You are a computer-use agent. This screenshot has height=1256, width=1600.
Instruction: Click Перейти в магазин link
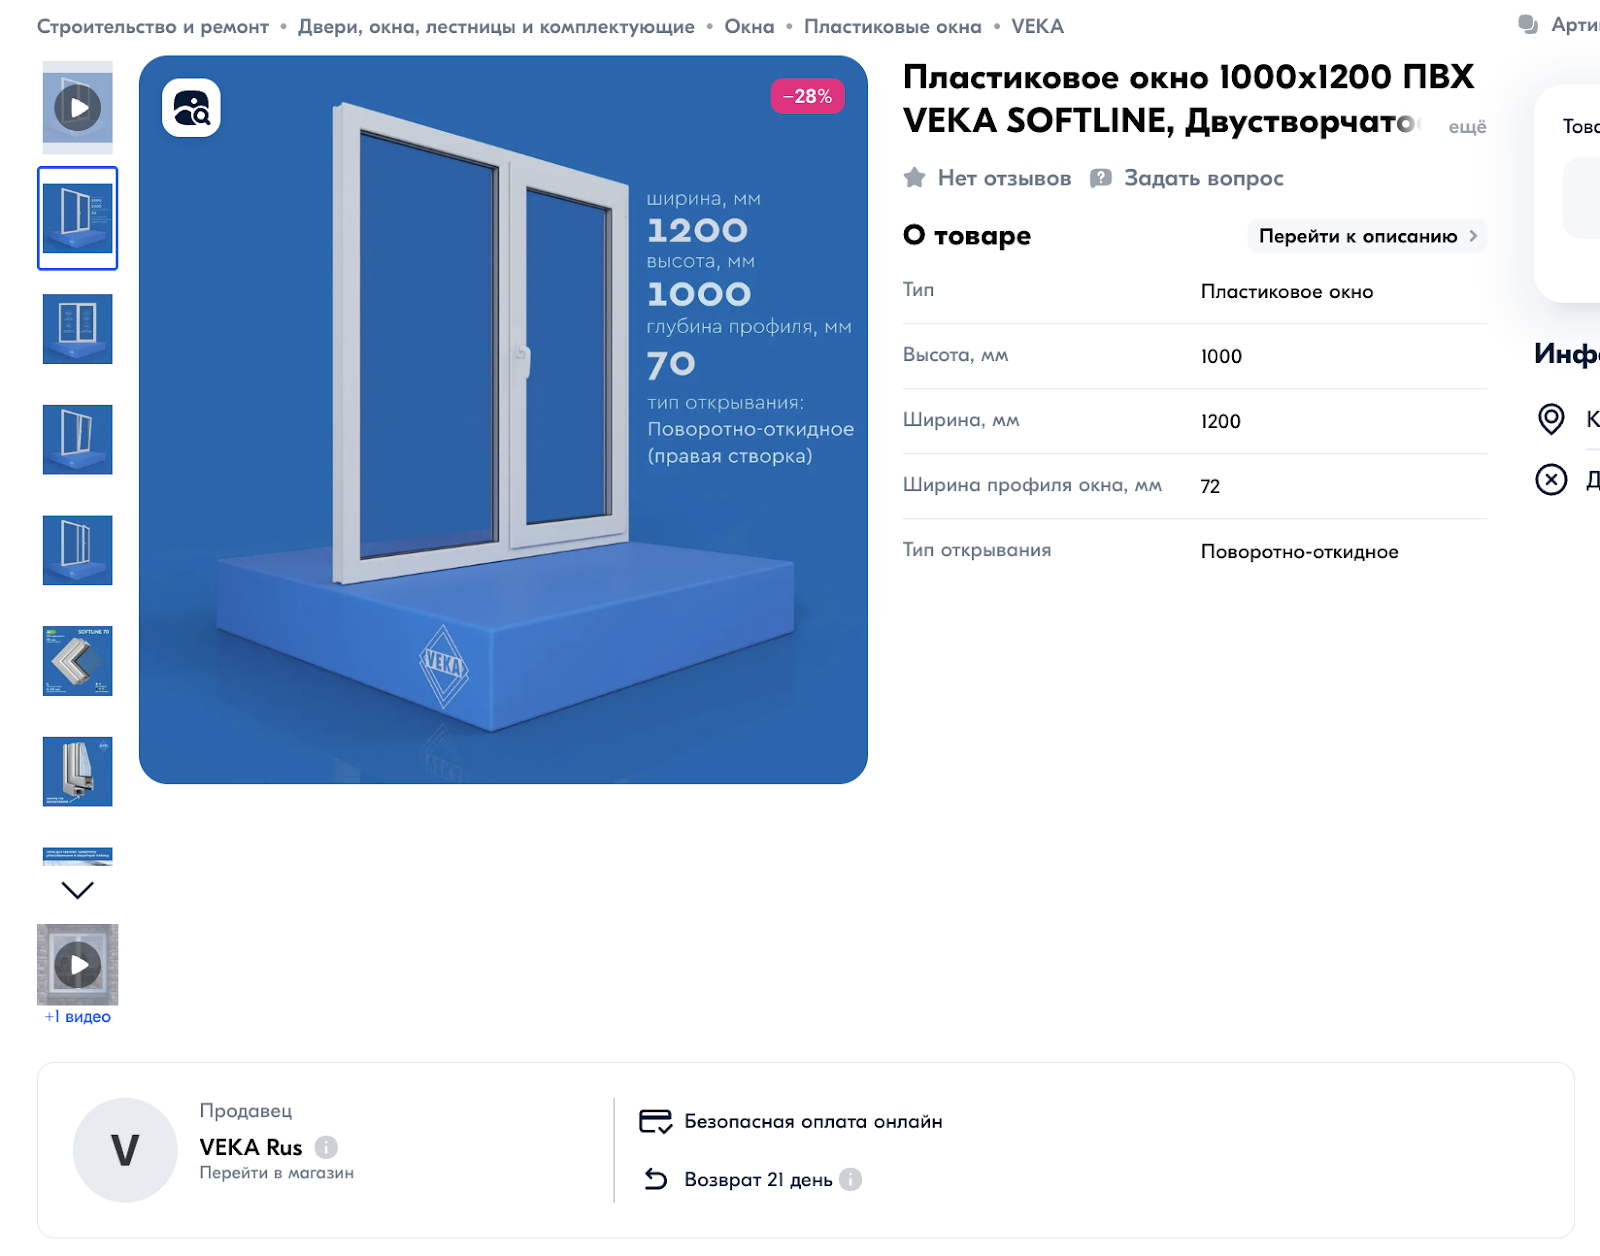[277, 1173]
